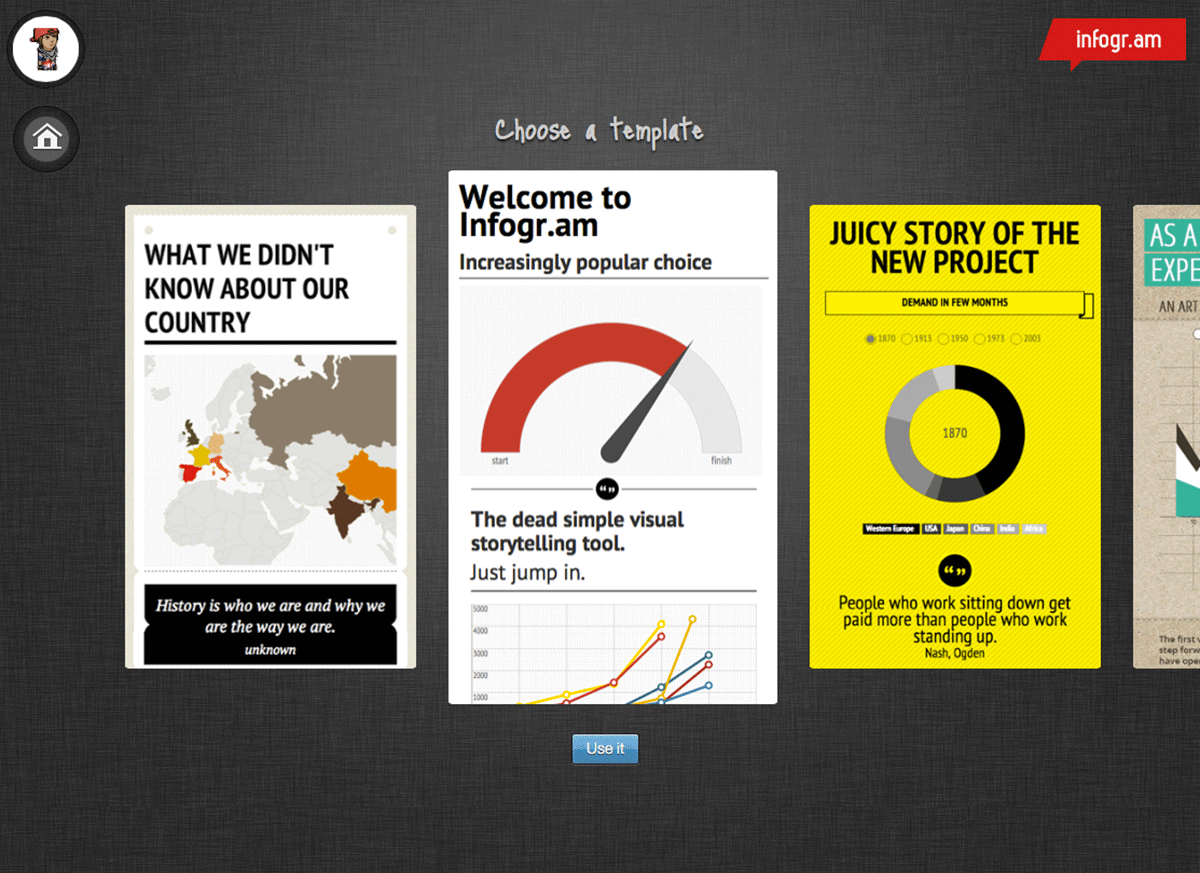Click the quote icon in Welcome template
The height and width of the screenshot is (873, 1200).
point(608,489)
